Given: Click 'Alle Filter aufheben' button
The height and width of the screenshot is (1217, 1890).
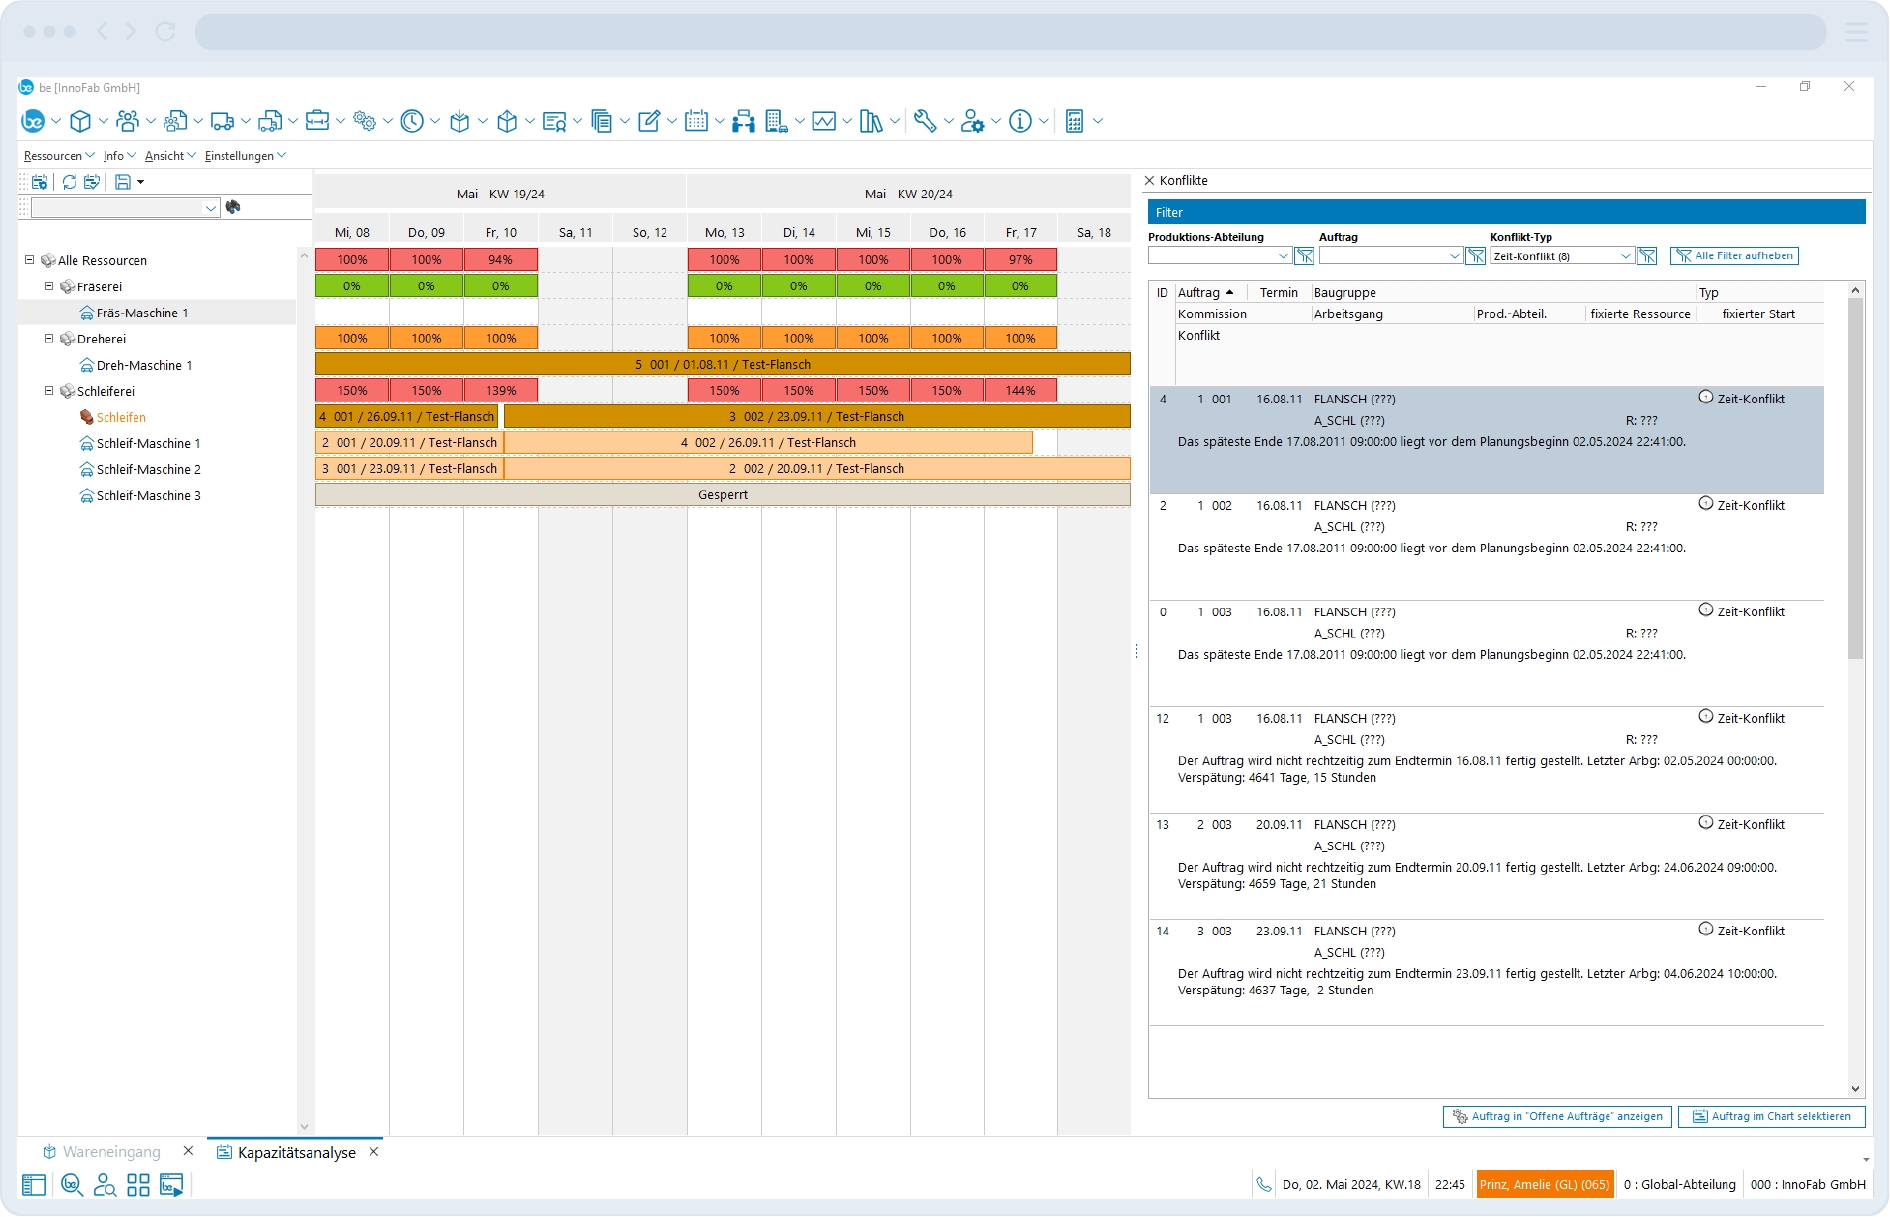Looking at the screenshot, I should [1734, 256].
